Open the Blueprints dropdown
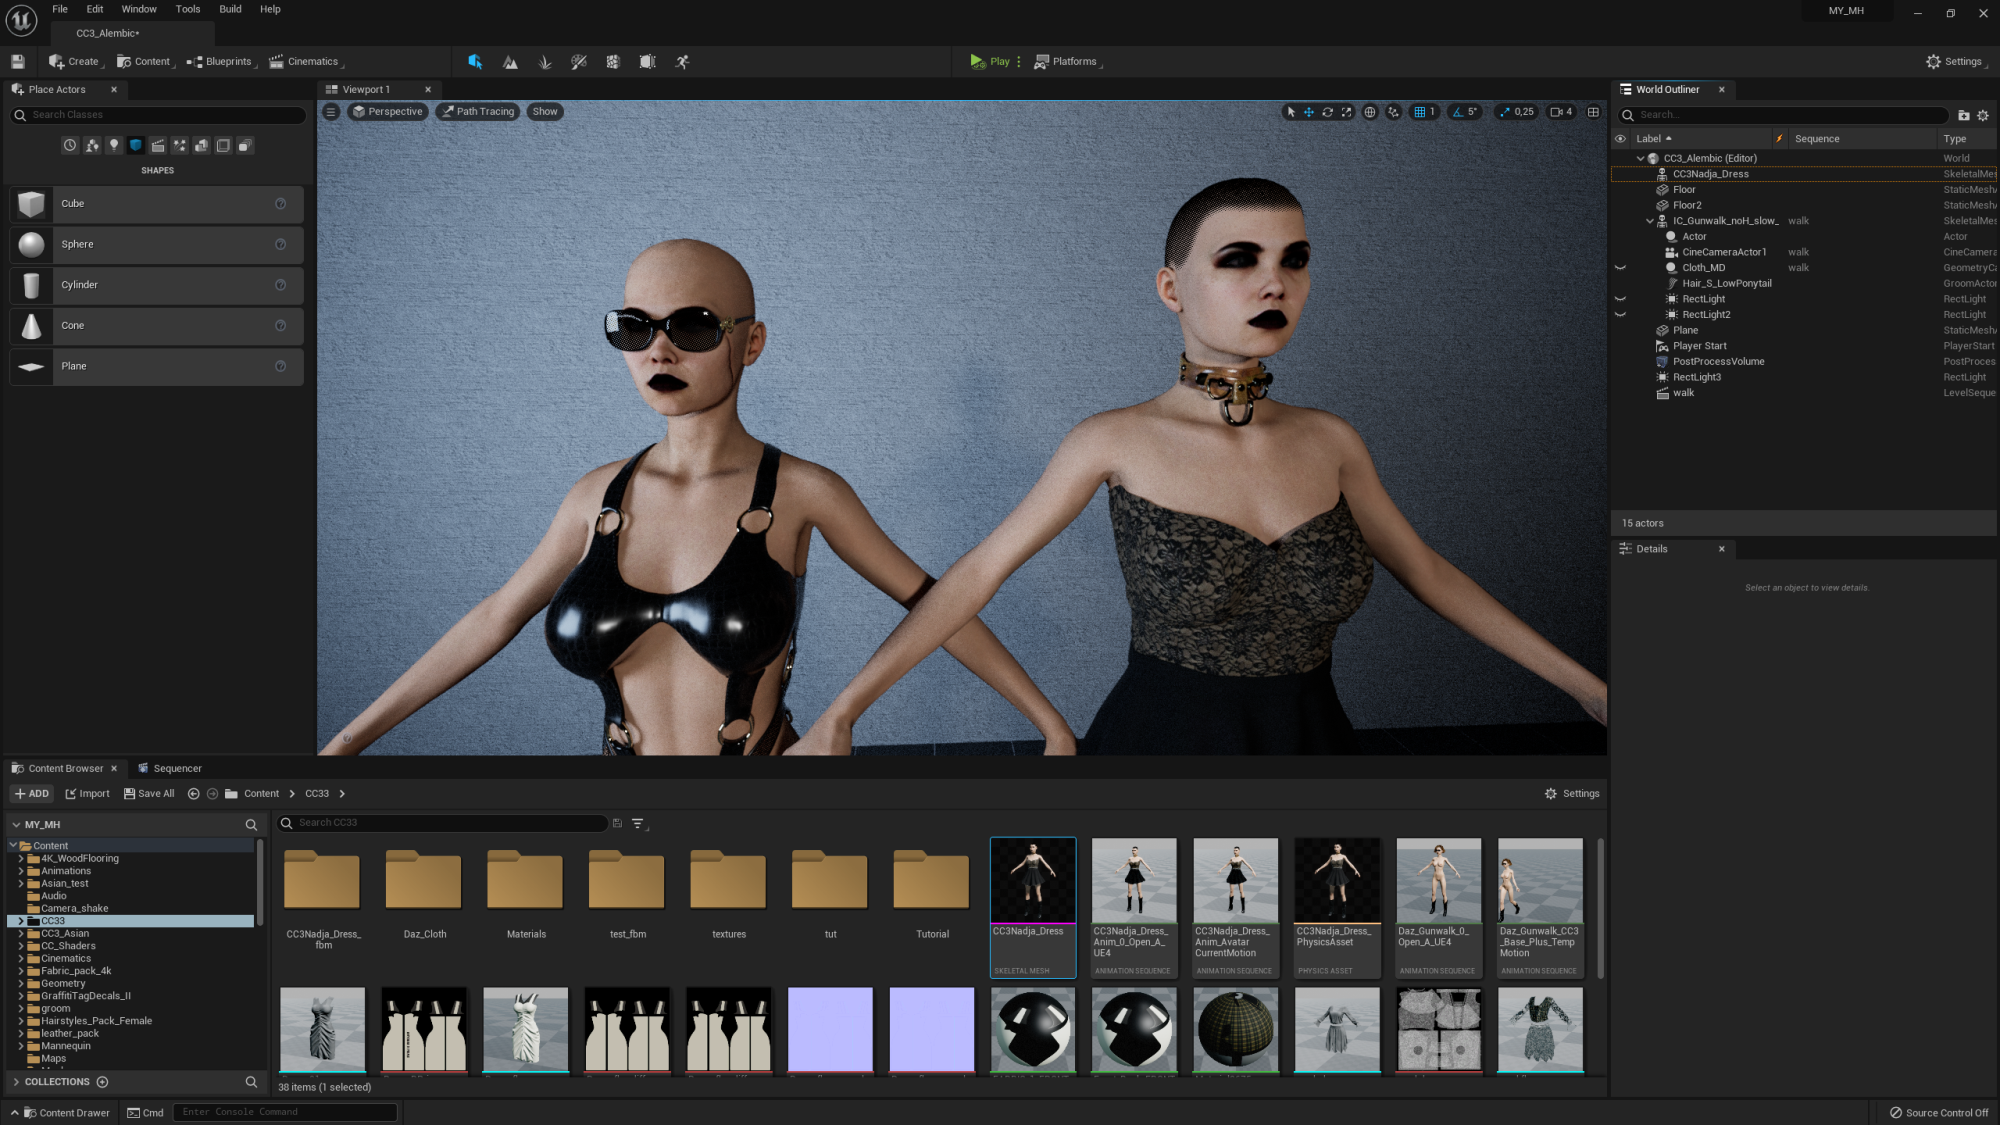Viewport: 2000px width, 1125px height. point(222,62)
